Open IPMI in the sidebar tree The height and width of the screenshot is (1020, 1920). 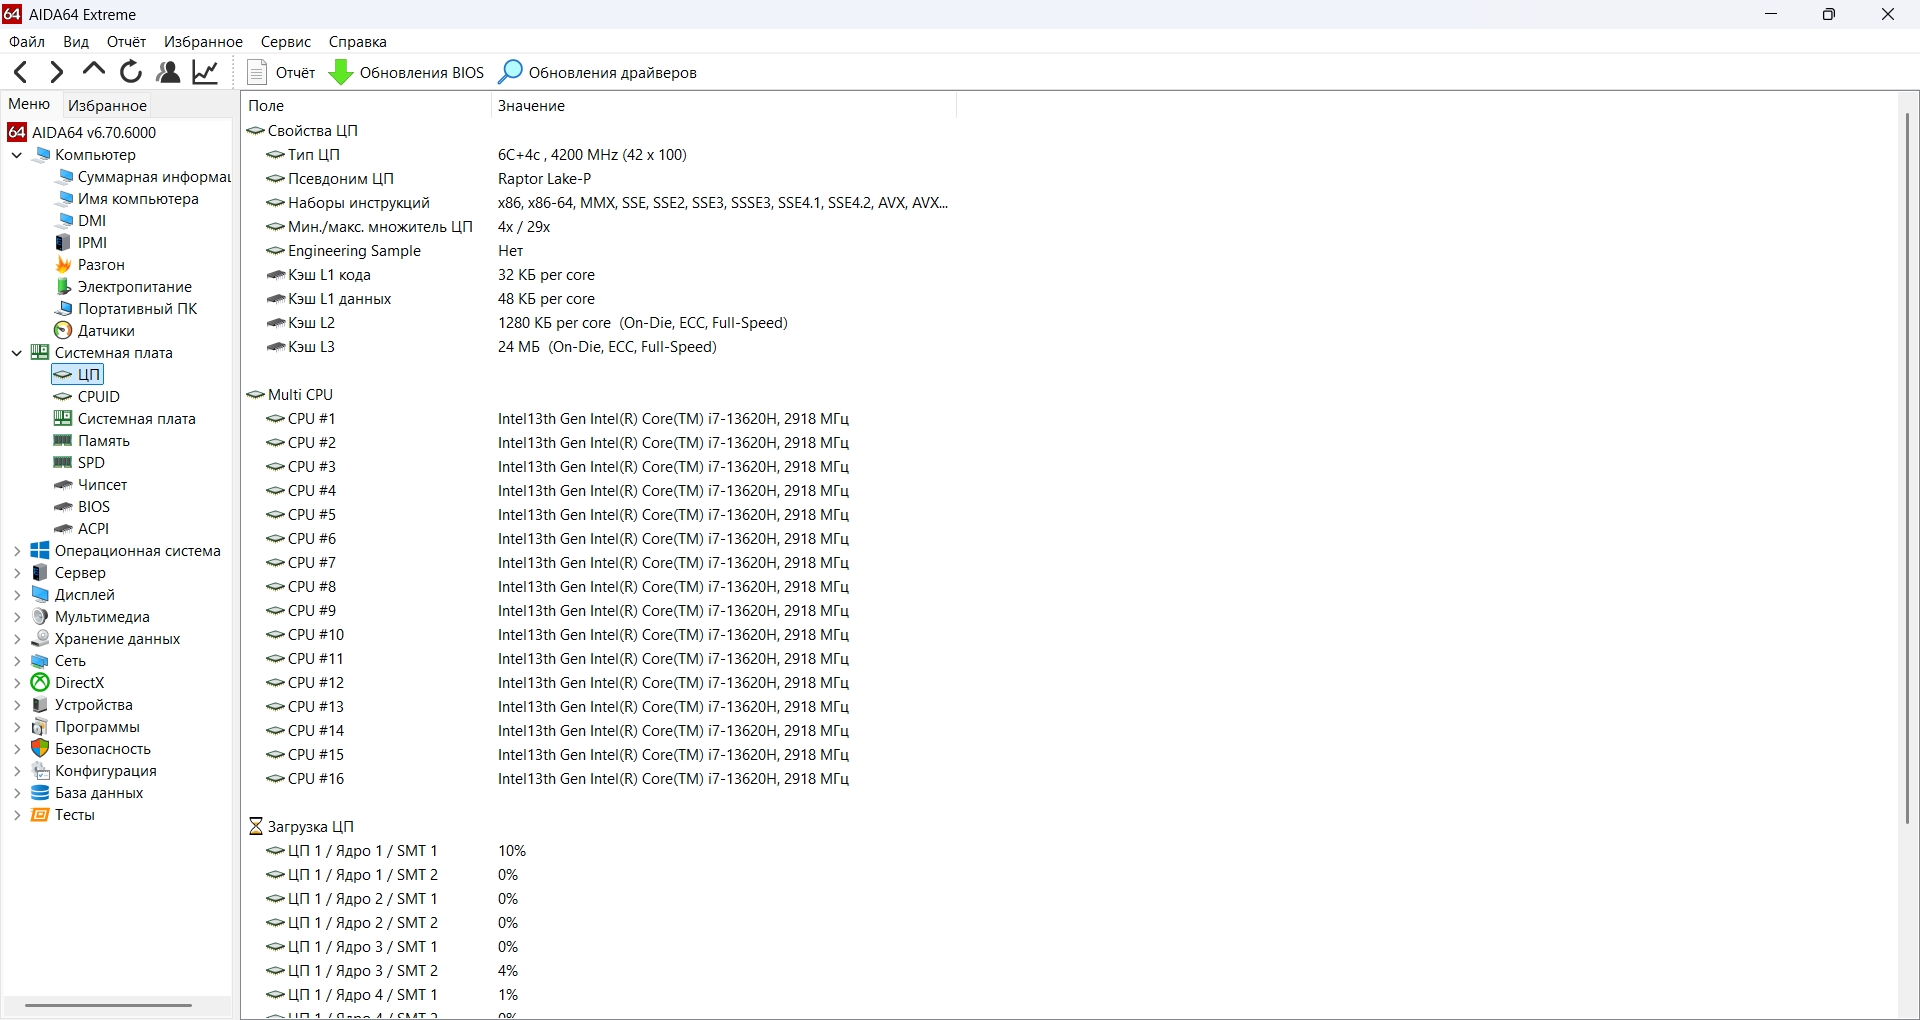pos(81,243)
